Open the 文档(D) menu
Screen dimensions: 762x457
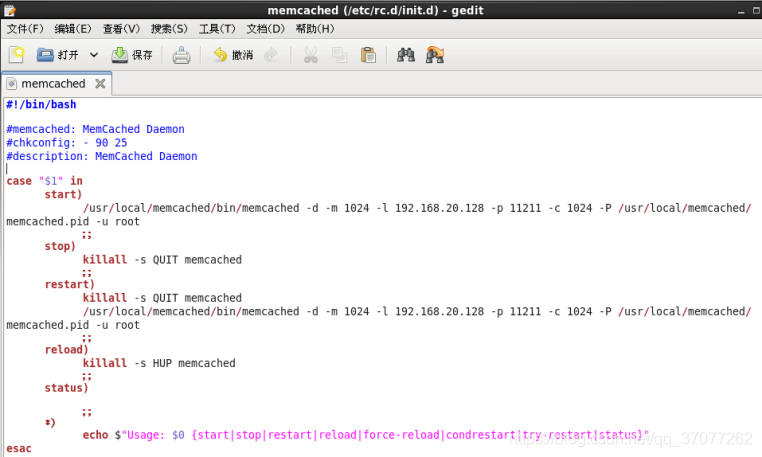265,29
